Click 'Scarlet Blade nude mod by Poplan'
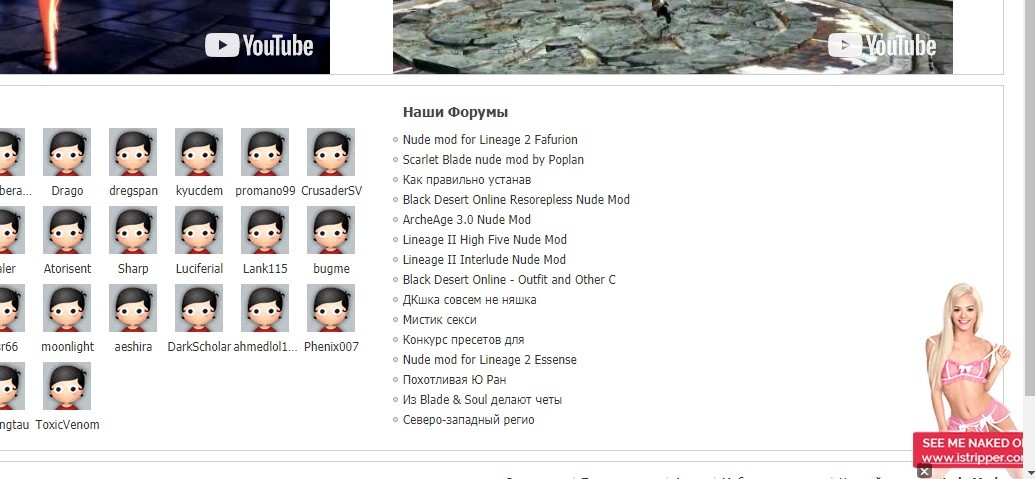Image resolution: width=1035 pixels, height=479 pixels. point(493,160)
